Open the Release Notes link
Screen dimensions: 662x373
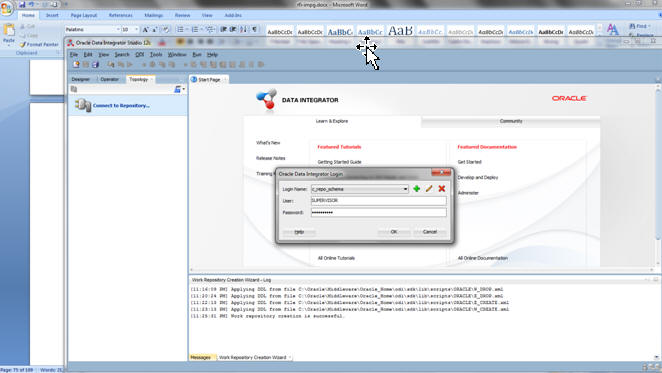pos(271,158)
